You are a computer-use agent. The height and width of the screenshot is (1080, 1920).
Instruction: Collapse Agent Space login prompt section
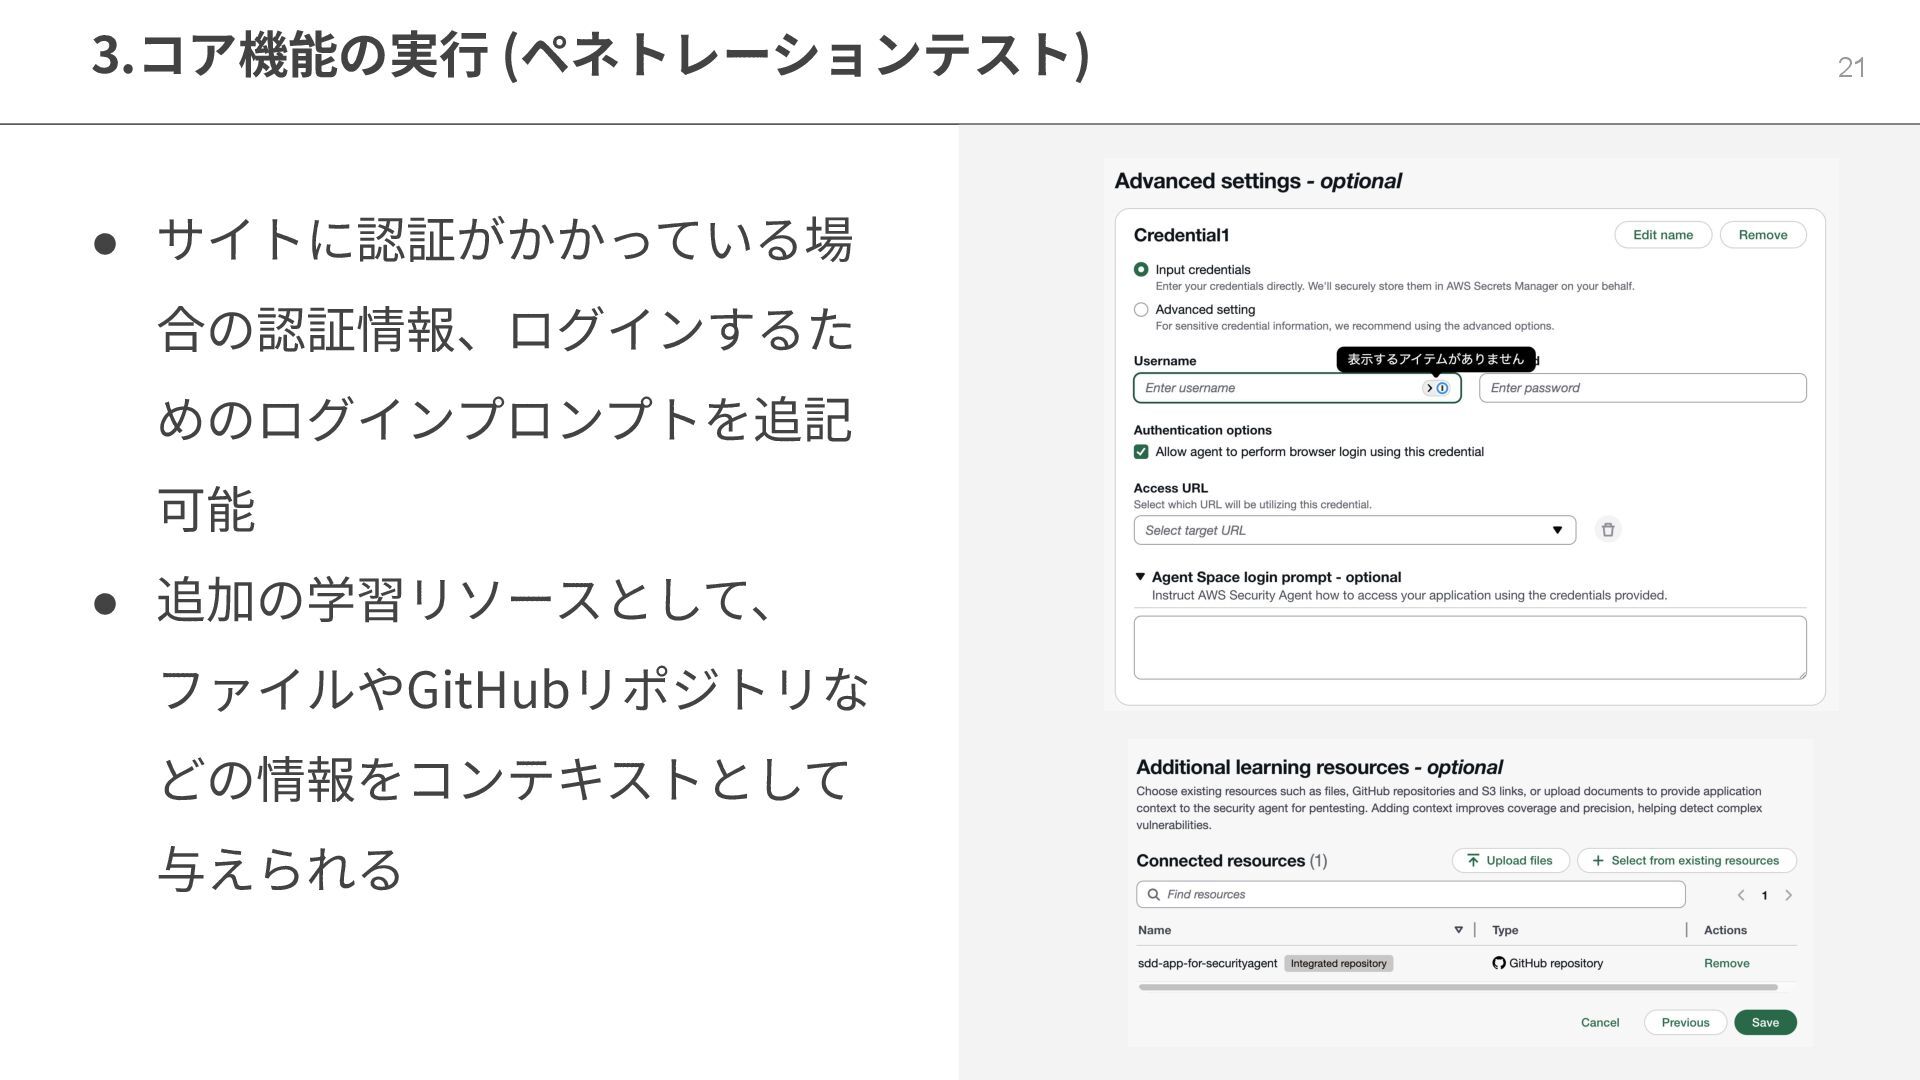tap(1140, 577)
